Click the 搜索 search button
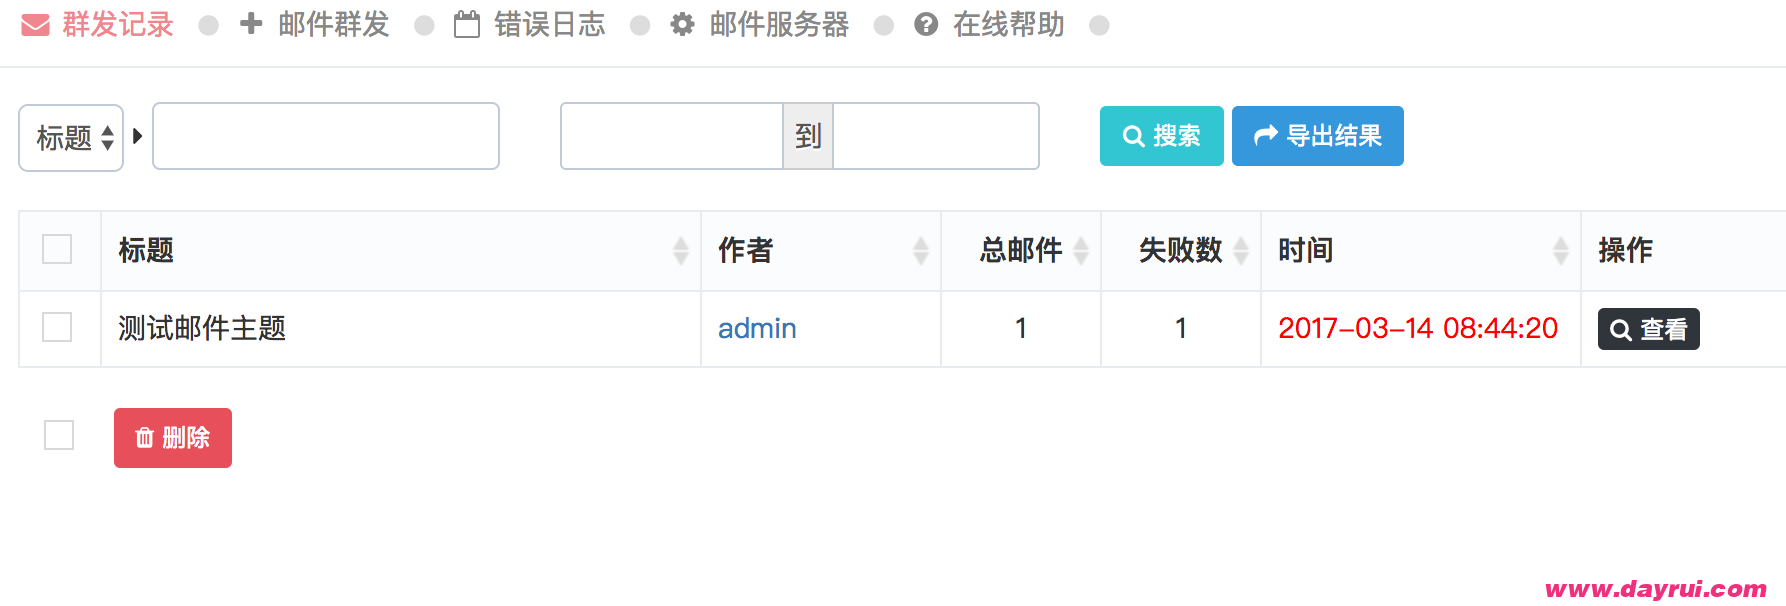Viewport: 1786px width, 606px height. 1162,136
